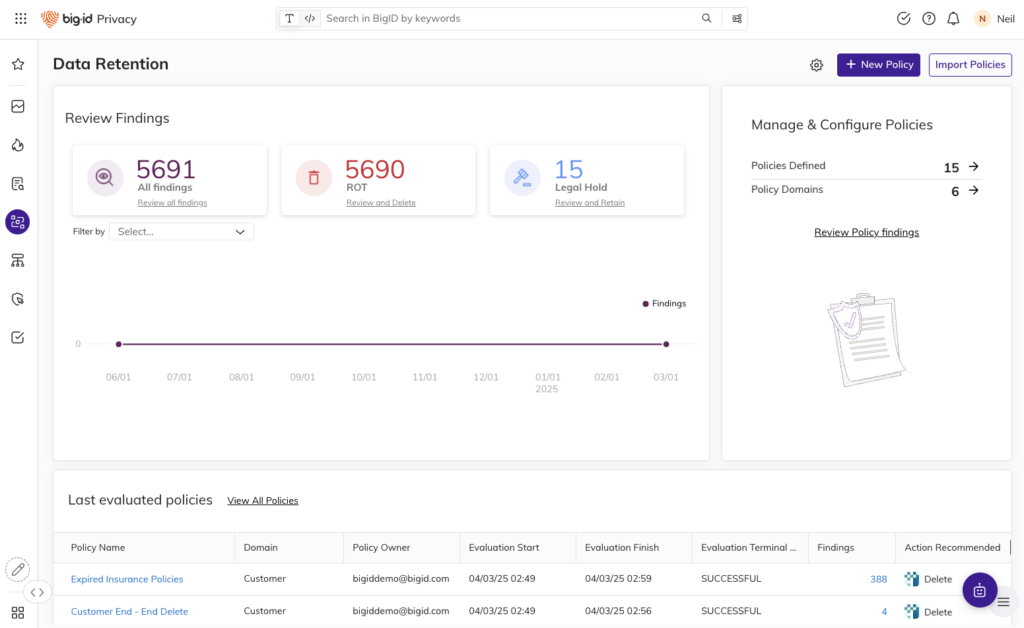The width and height of the screenshot is (1024, 628).
Task: Click the notifications bell icon
Action: pos(953,18)
